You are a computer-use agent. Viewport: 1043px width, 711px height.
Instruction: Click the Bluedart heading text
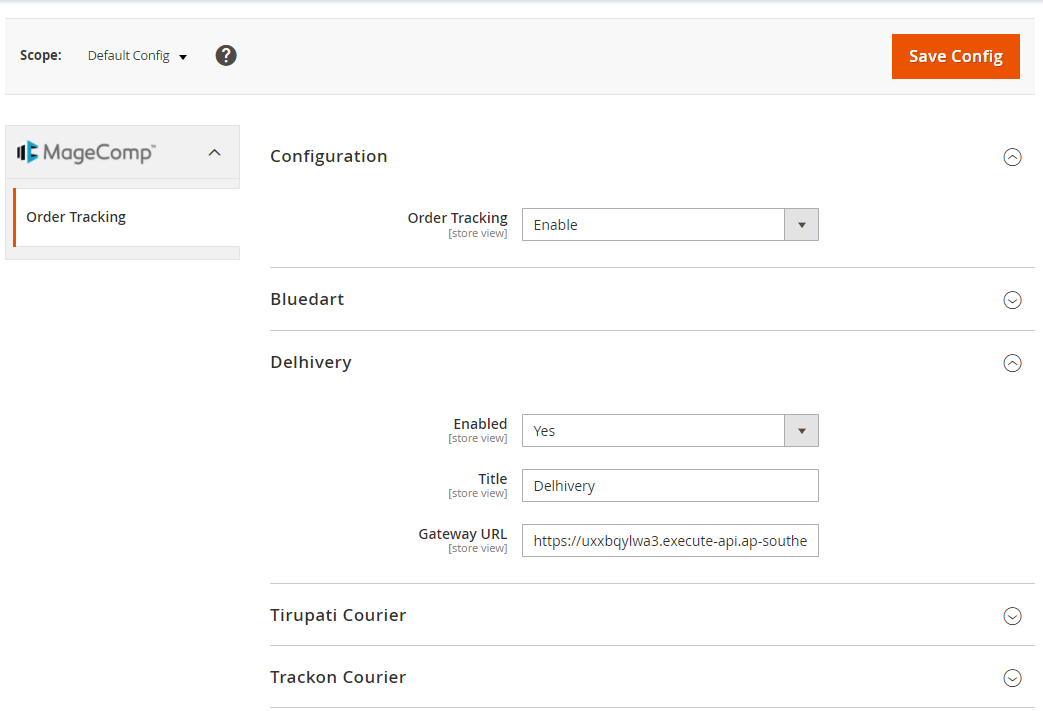307,299
